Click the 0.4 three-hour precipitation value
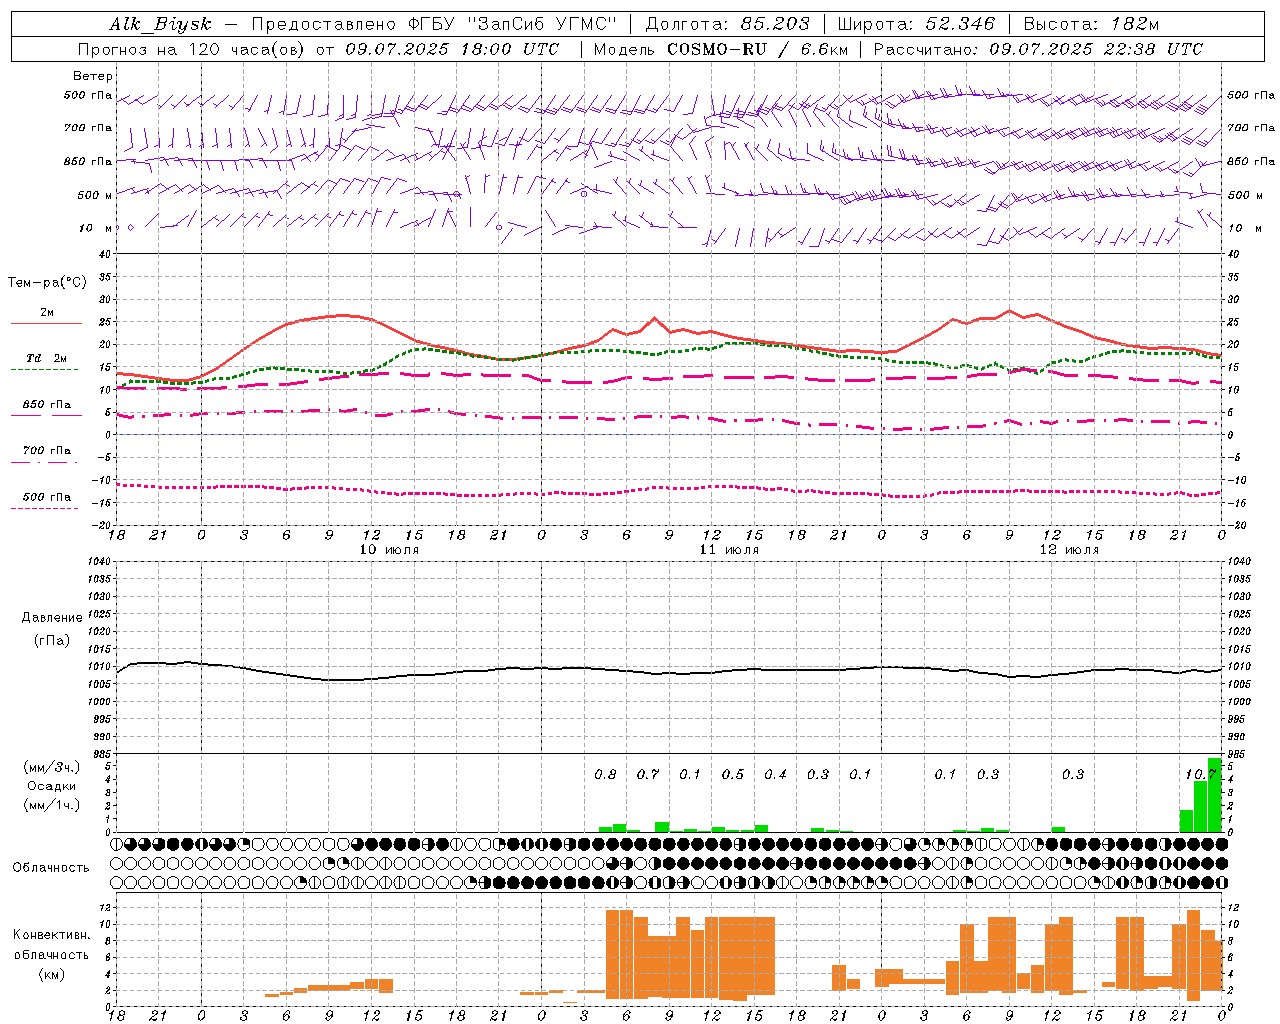 pyautogui.click(x=776, y=775)
